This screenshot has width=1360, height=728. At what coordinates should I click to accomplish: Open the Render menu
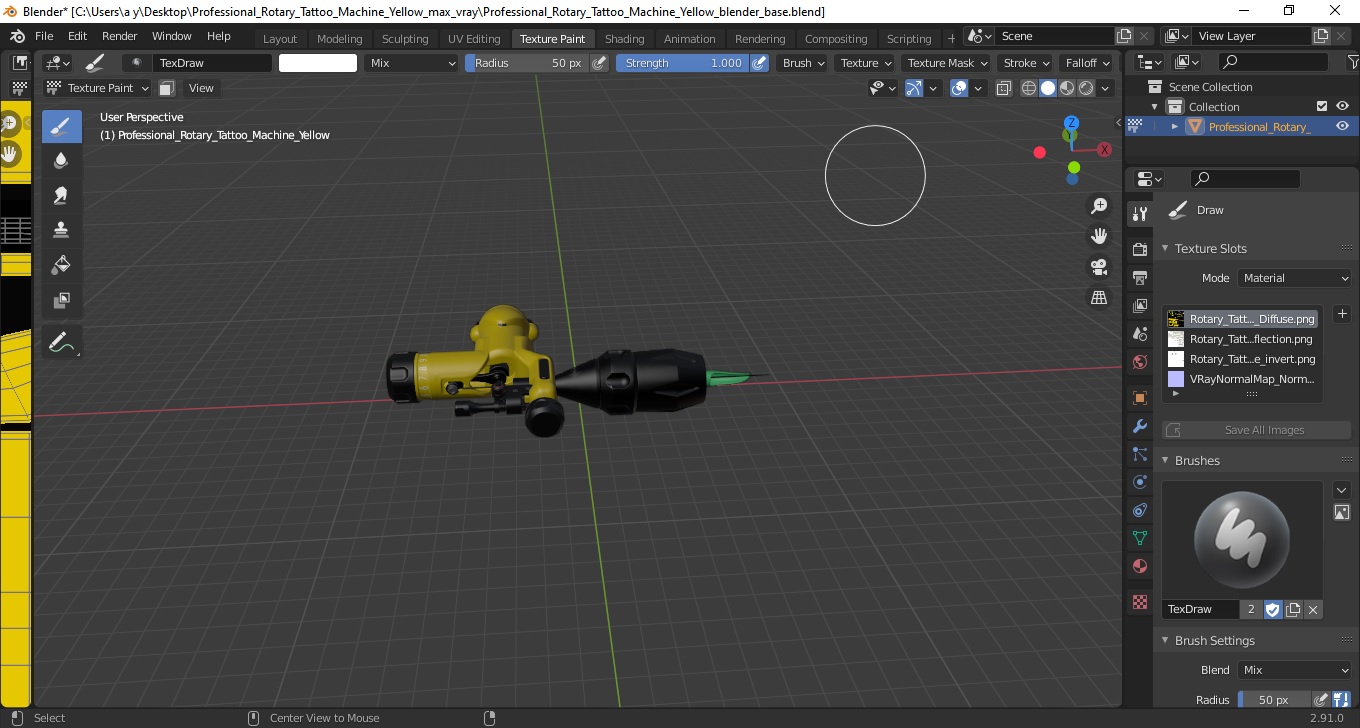(x=119, y=36)
